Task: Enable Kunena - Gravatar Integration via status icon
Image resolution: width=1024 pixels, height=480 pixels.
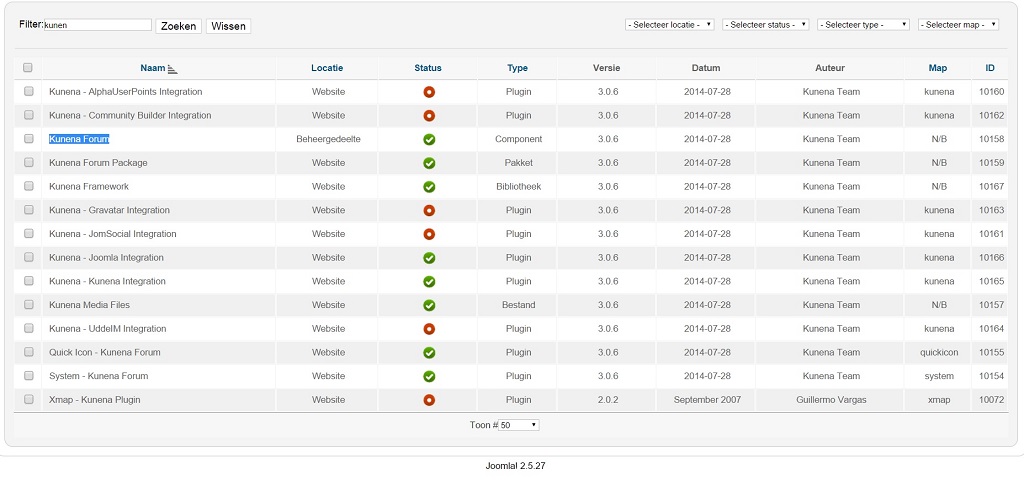Action: click(429, 211)
